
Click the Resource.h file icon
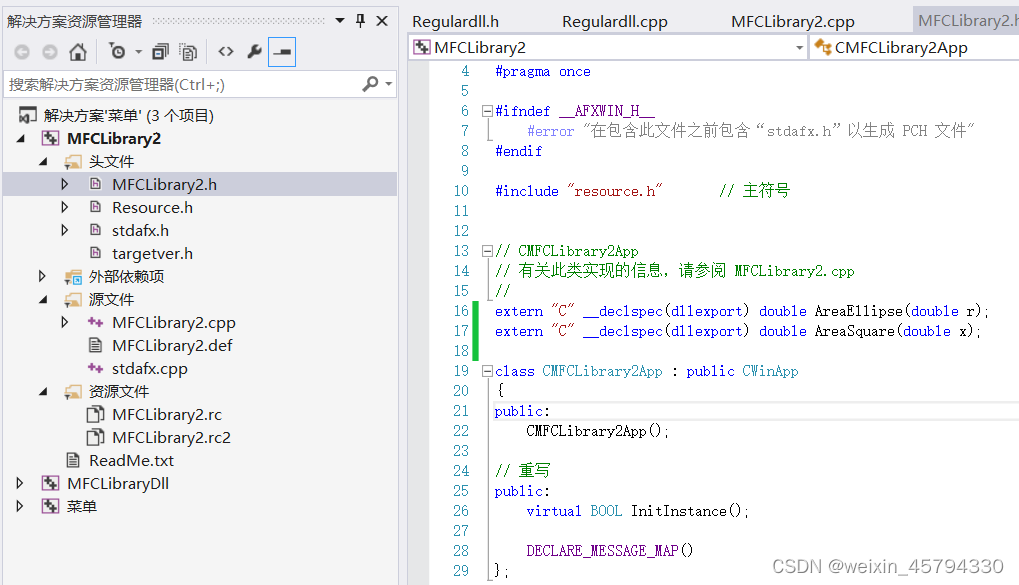coord(96,207)
